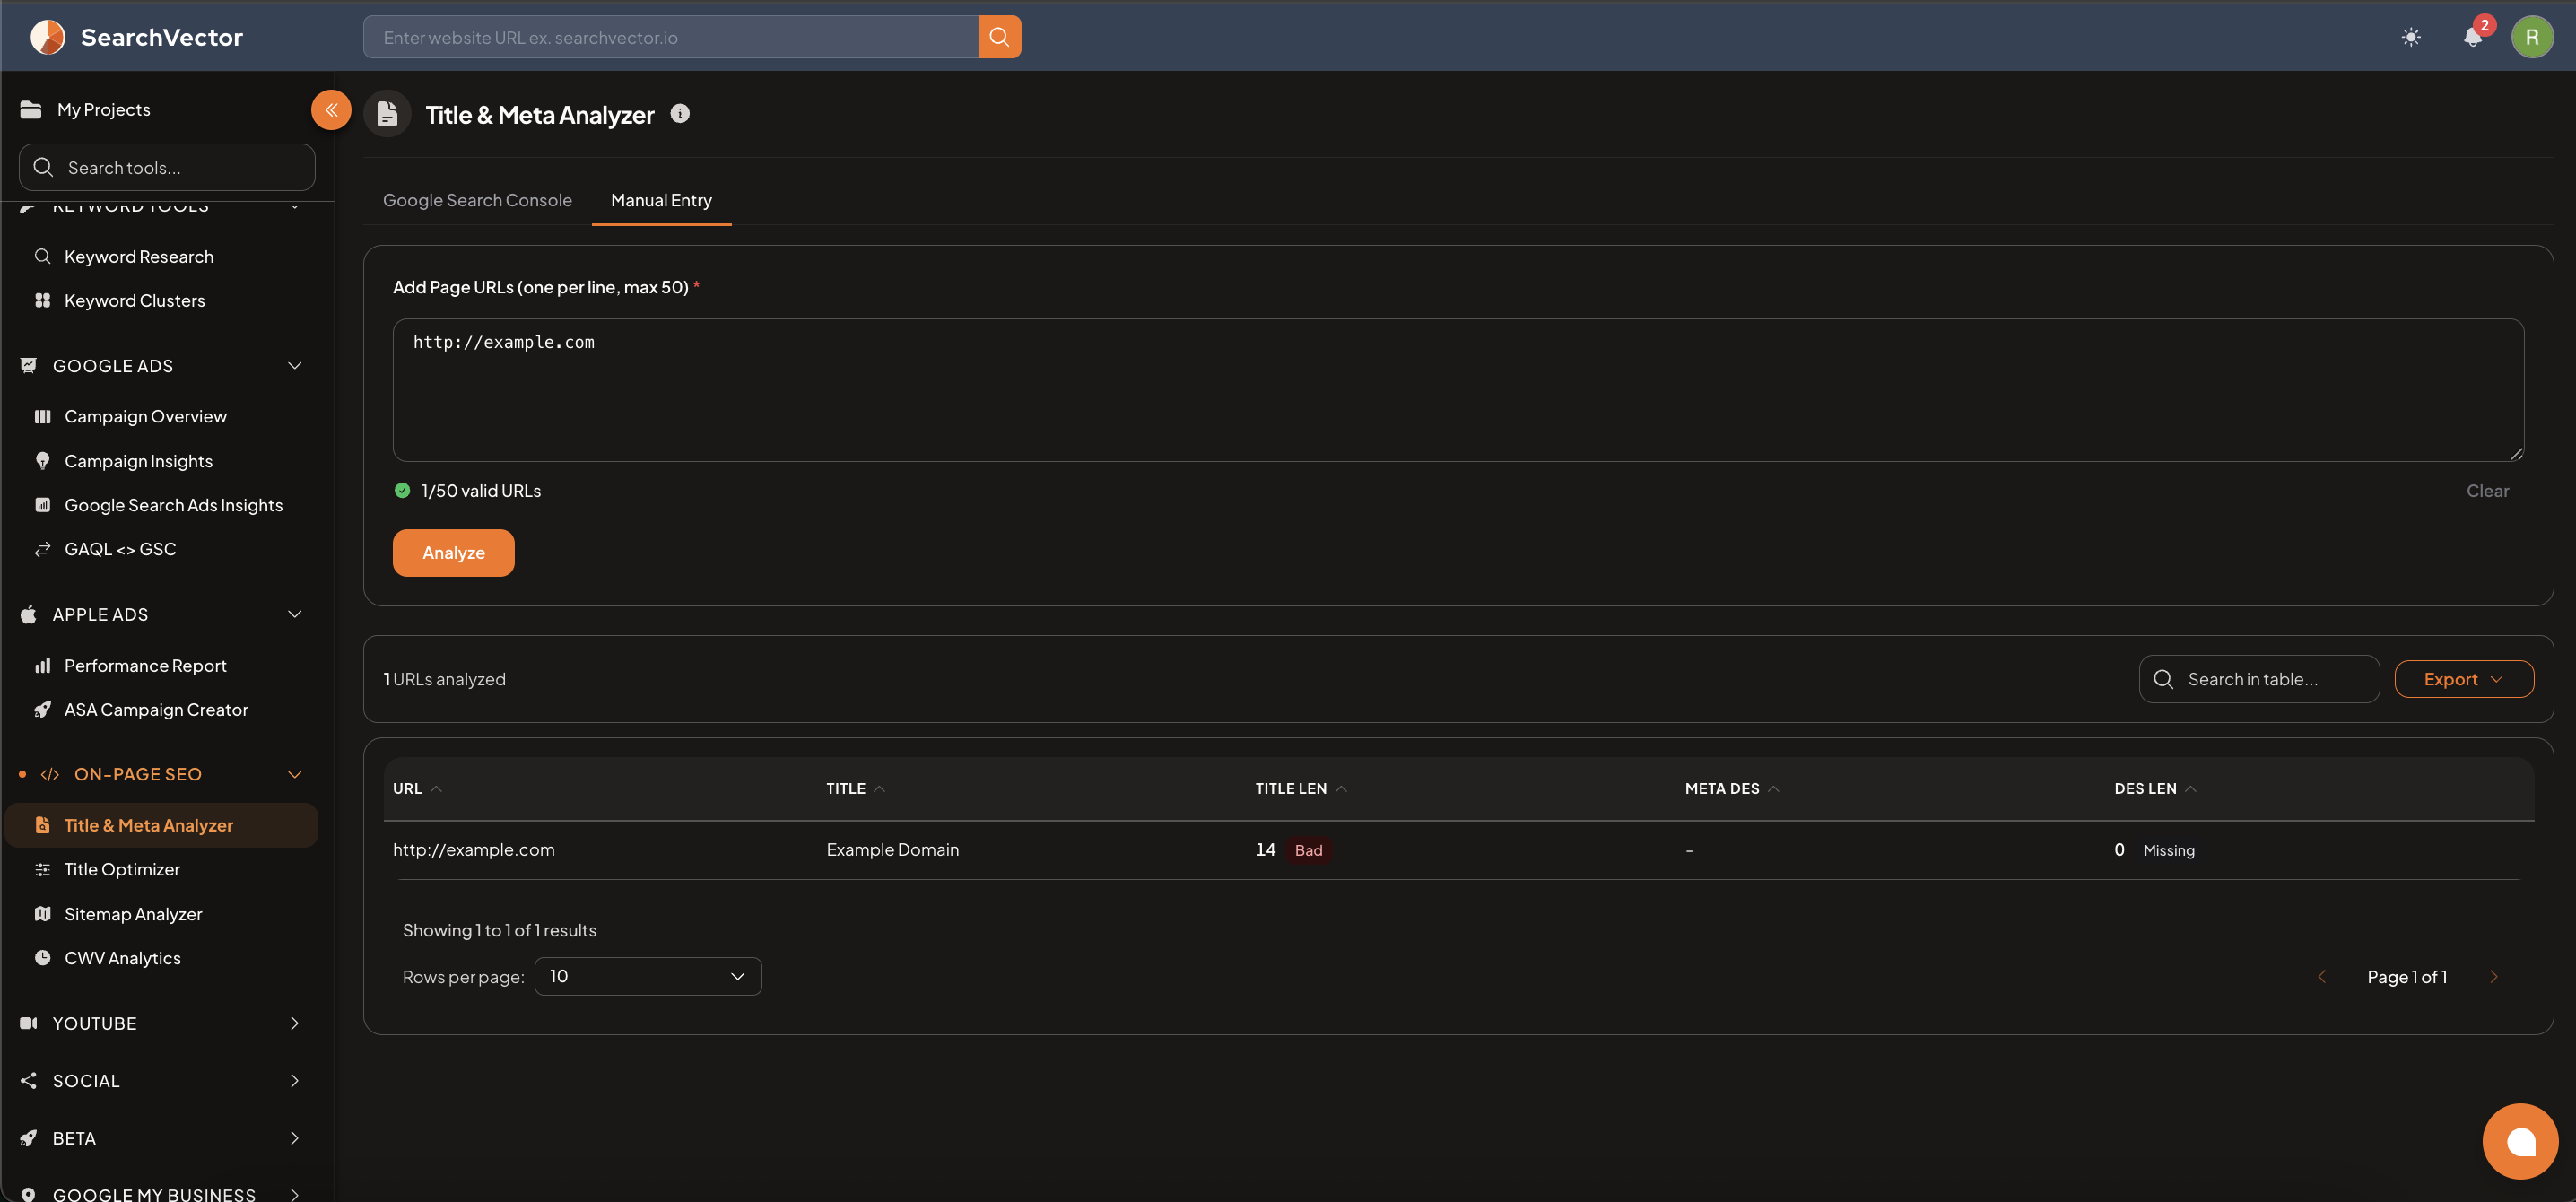
Task: Open the chat support bubble
Action: pos(2520,1141)
